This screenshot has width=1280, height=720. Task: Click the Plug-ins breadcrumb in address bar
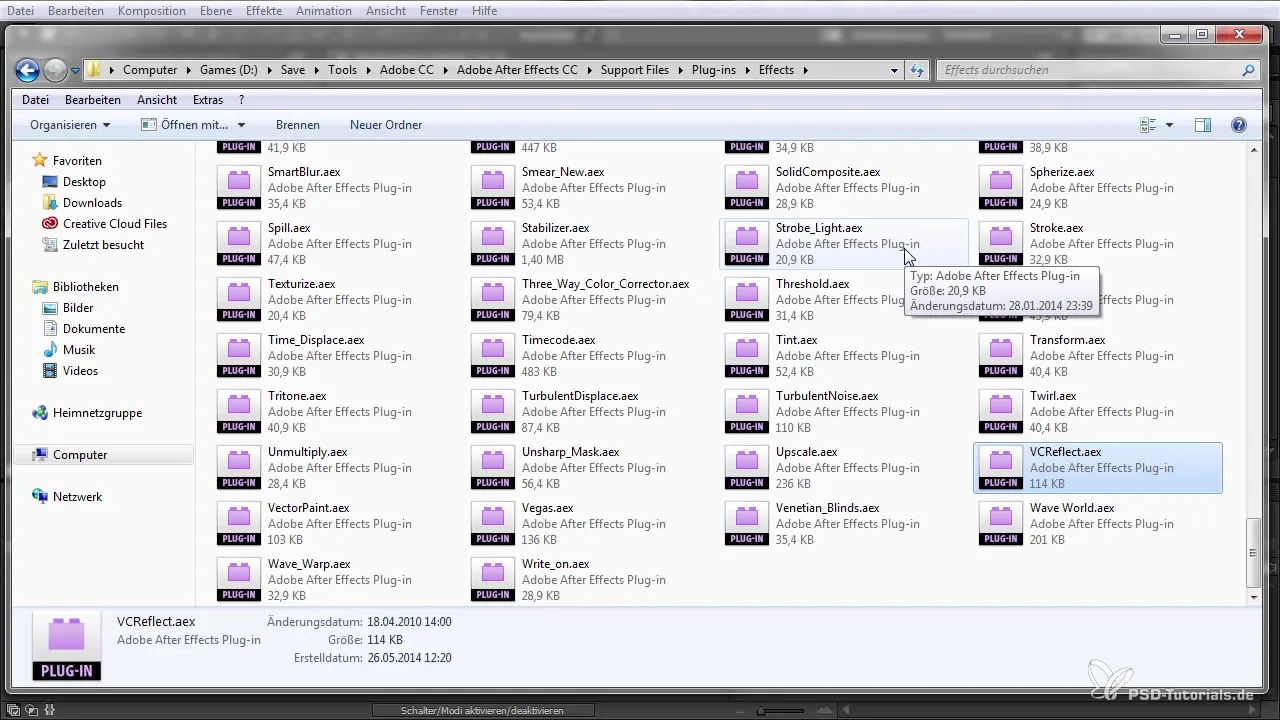[716, 70]
